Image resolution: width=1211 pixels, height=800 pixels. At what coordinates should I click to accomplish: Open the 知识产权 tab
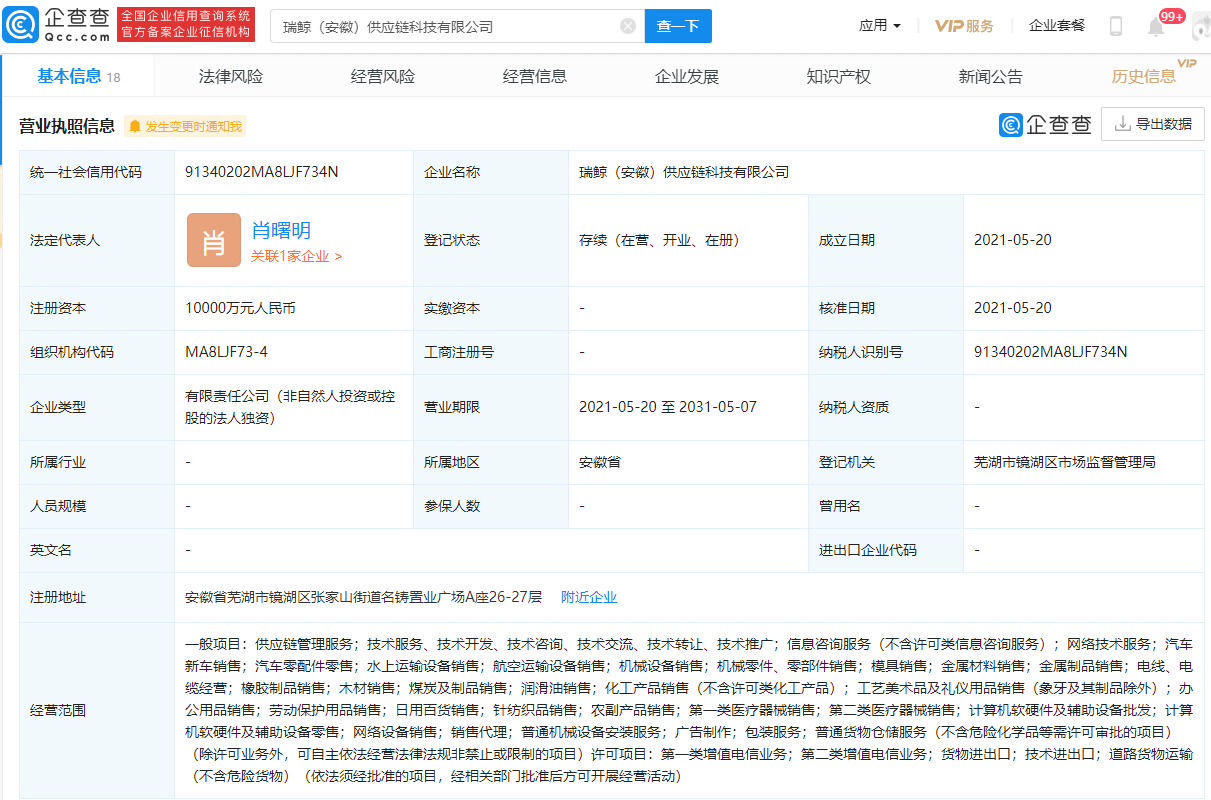[839, 77]
